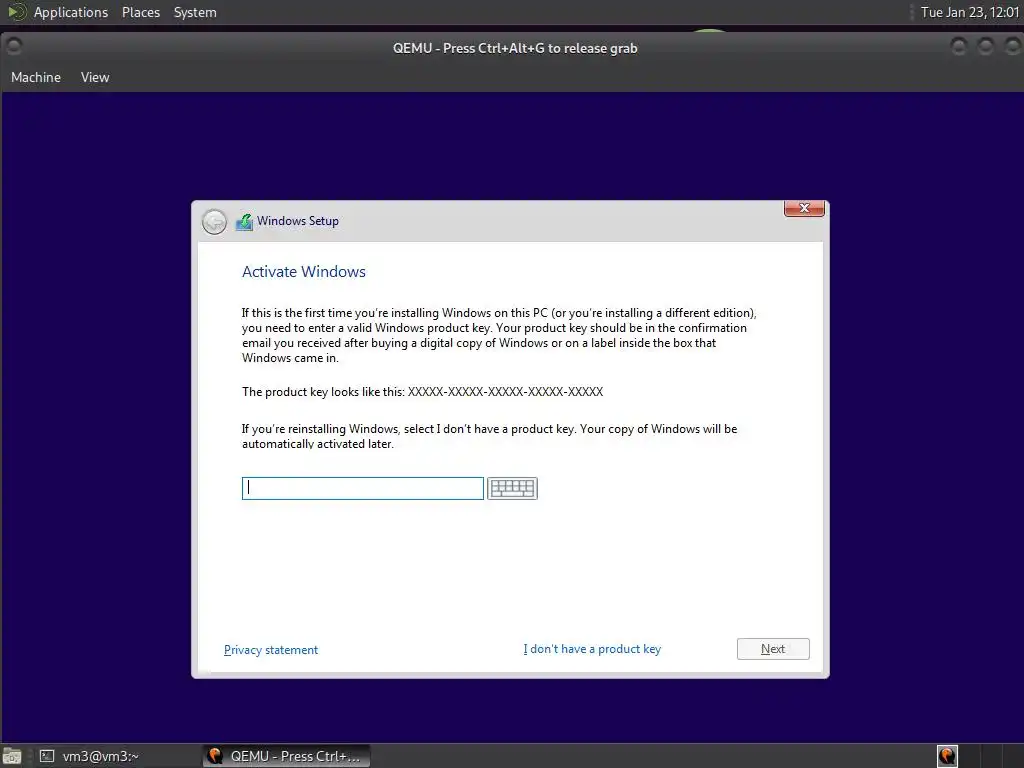
Task: Select the QEMU taskbar window button
Action: [x=286, y=756]
